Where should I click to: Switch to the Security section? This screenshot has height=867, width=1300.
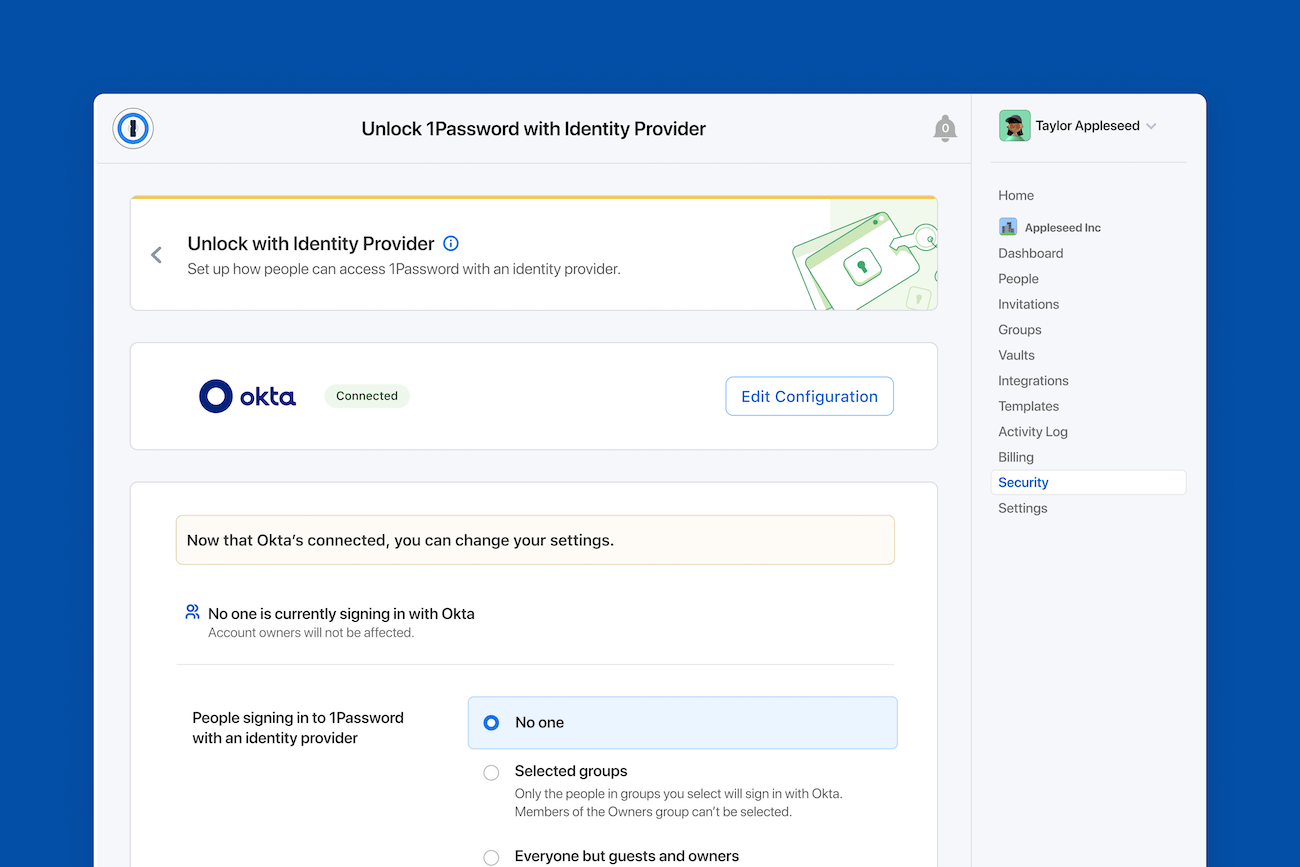pos(1023,482)
